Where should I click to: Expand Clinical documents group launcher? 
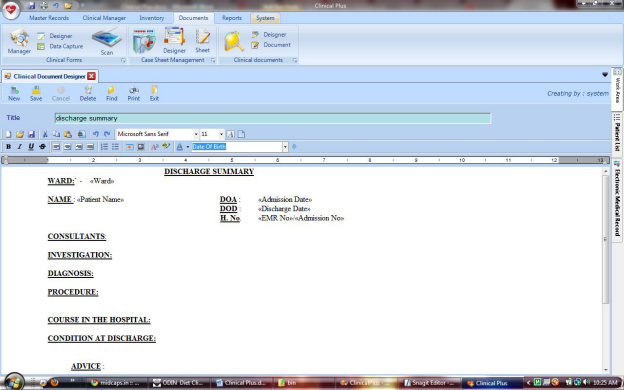295,60
